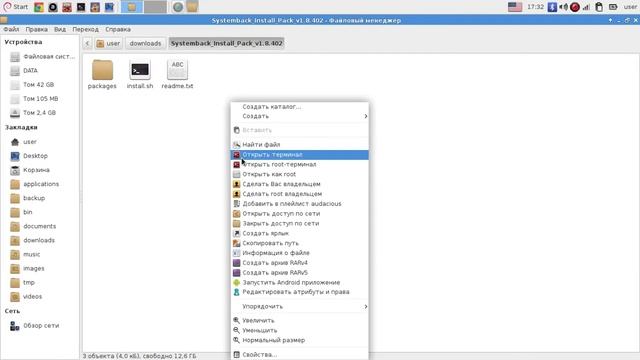Open Том 2,4 GB volume
Screen dimensions: 640x360
point(33,113)
